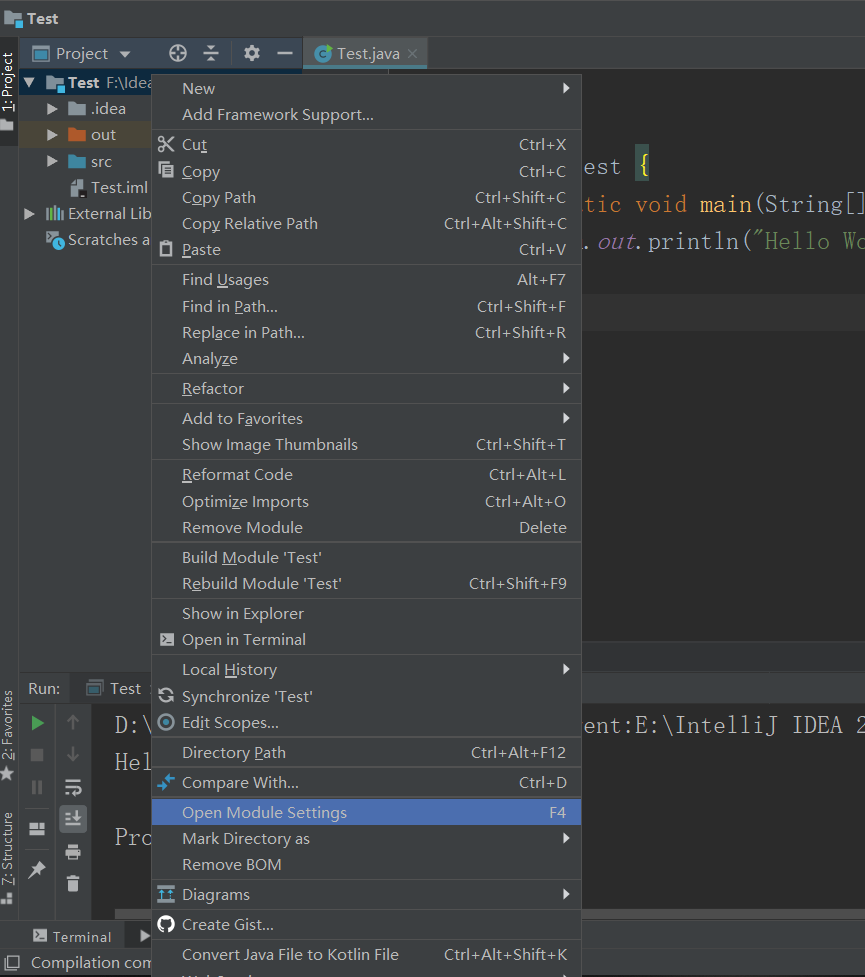Choose Find in Path...

[366, 307]
